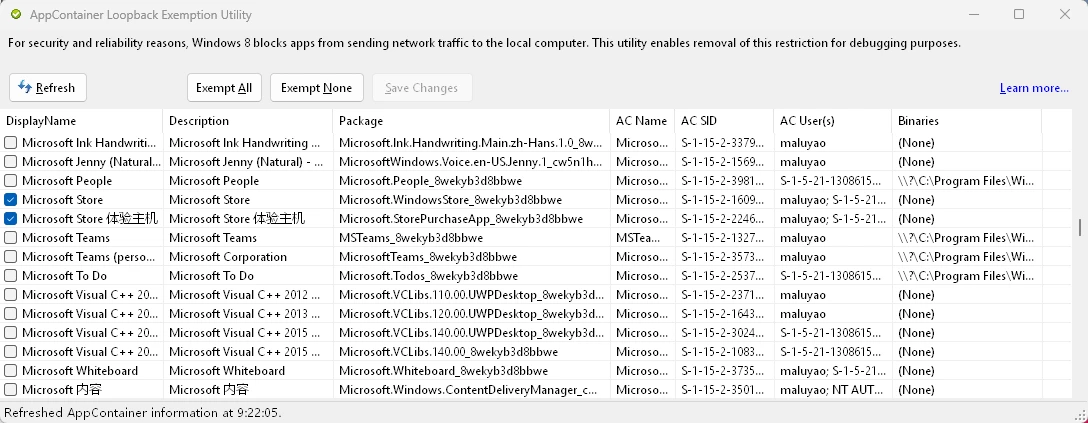The width and height of the screenshot is (1088, 423).
Task: Enable exemption for Microsoft People
Action: (10, 181)
